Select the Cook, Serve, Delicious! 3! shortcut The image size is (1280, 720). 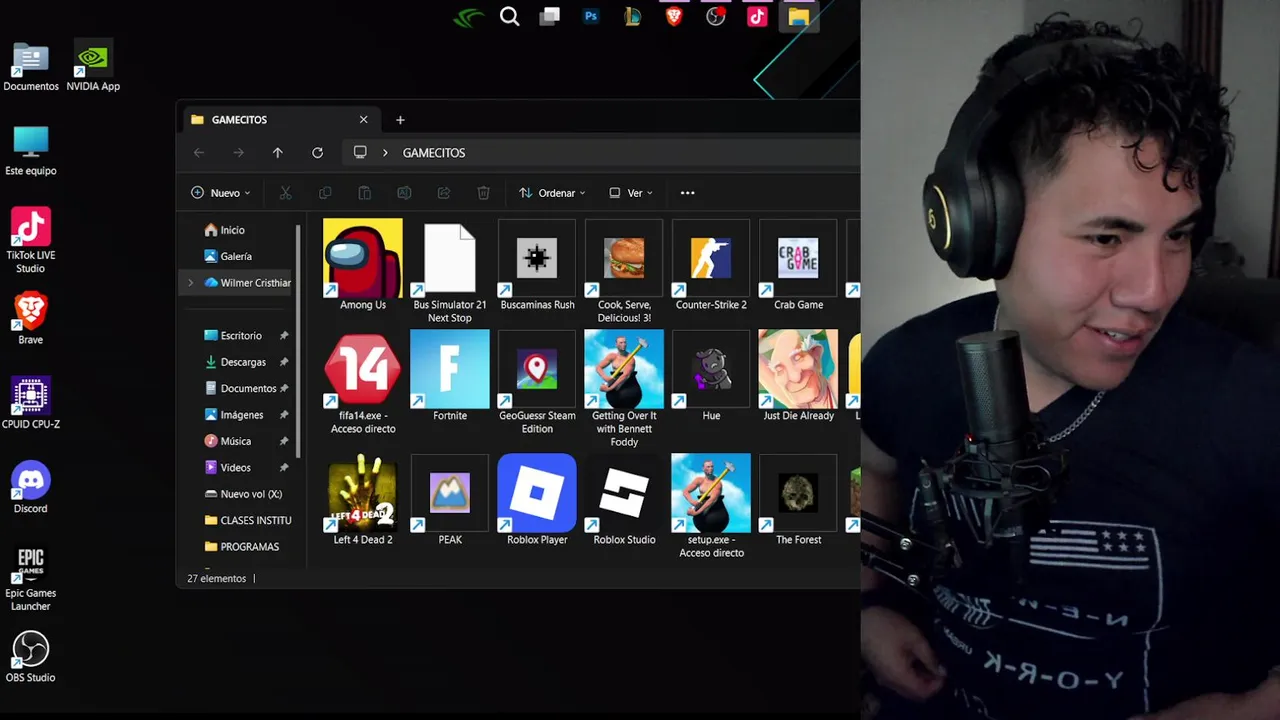click(x=624, y=271)
